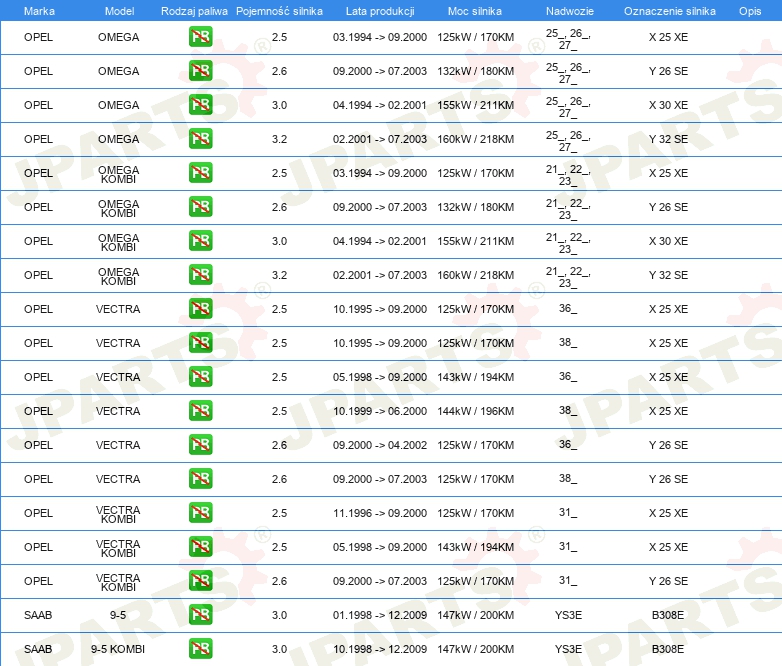Click the 25_, 26_, 27_ body cell in OMEGA 3.0 row
The height and width of the screenshot is (666, 782).
click(x=568, y=107)
